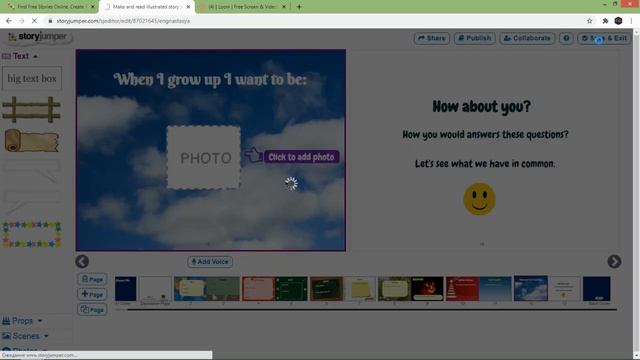
Task: Open the pink bordered page thumbnail
Action: point(258,289)
